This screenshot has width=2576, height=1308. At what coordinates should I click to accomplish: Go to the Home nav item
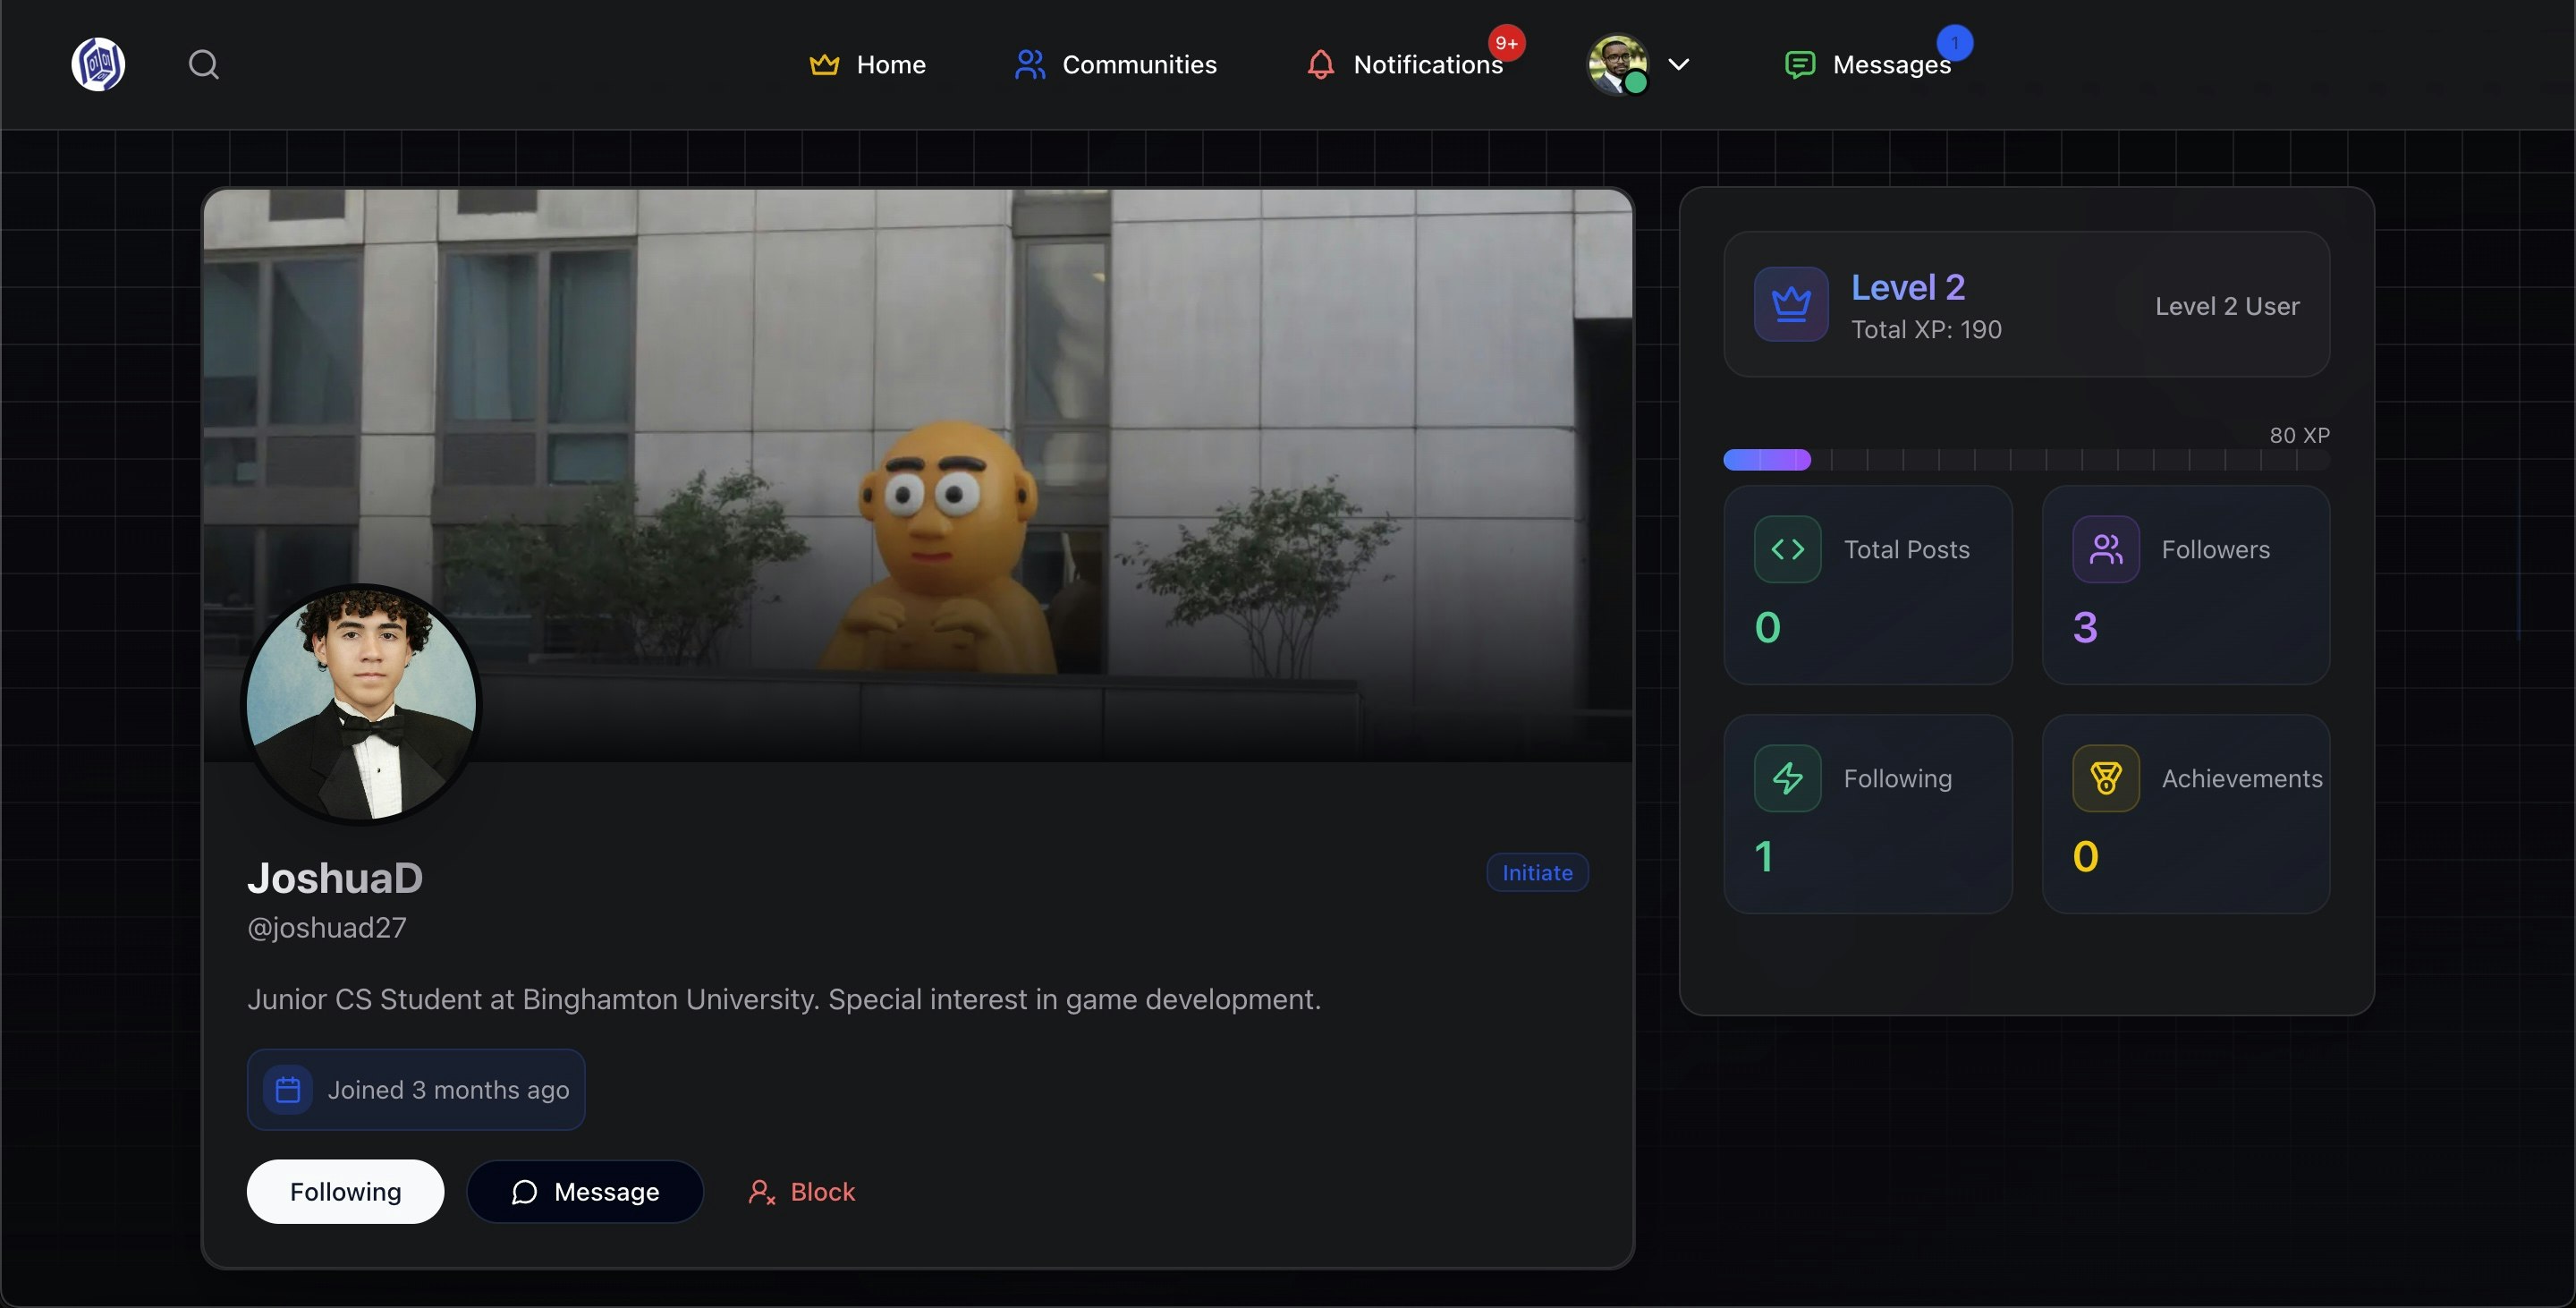pyautogui.click(x=867, y=64)
